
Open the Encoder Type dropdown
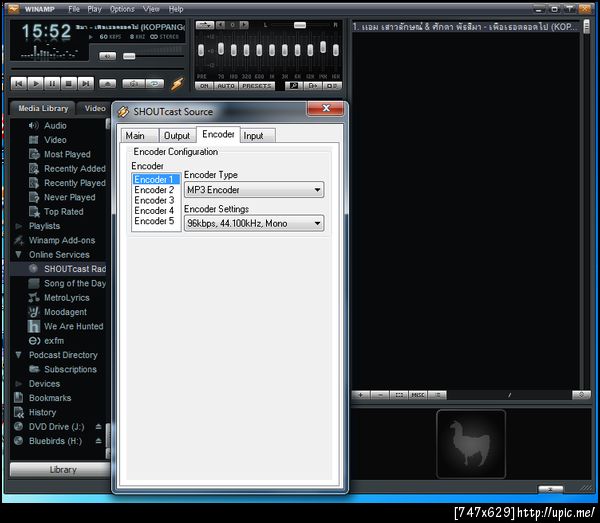254,190
